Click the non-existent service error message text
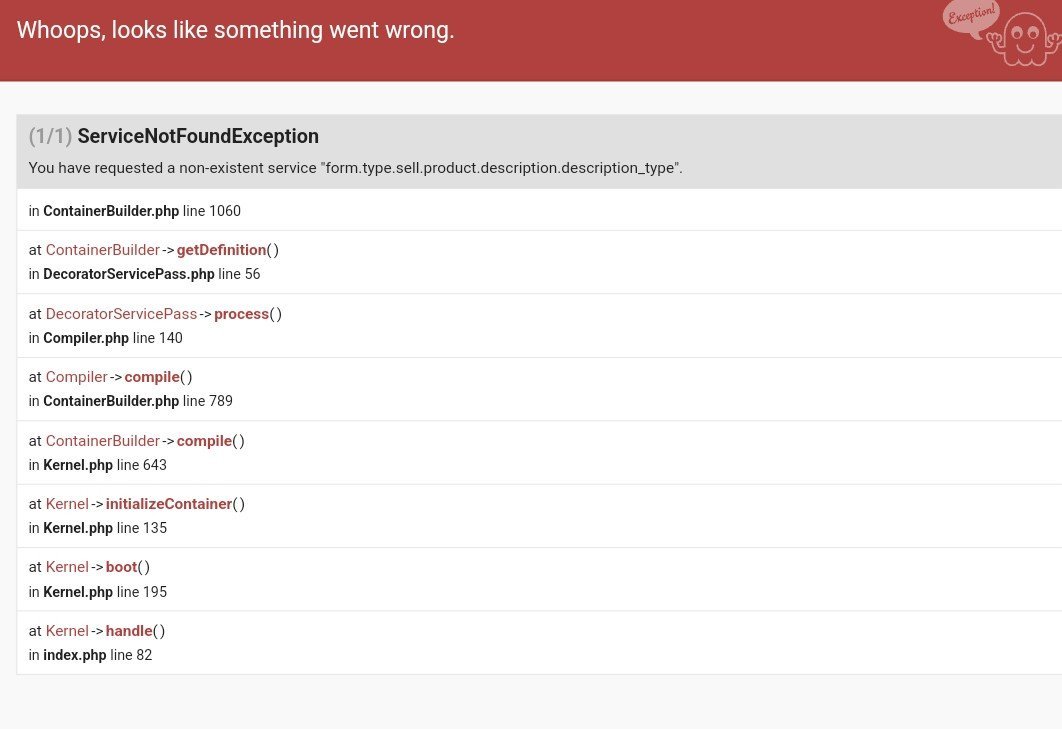This screenshot has height=729, width=1062. point(355,168)
